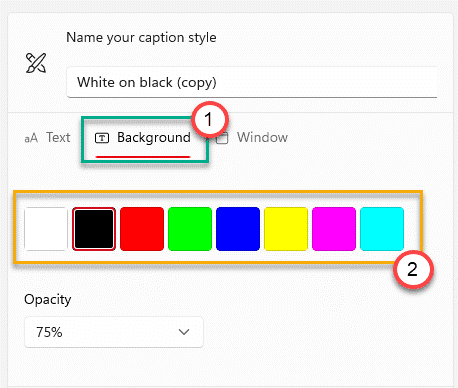This screenshot has height=388, width=458.
Task: Pick the red color swatch
Action: point(142,229)
